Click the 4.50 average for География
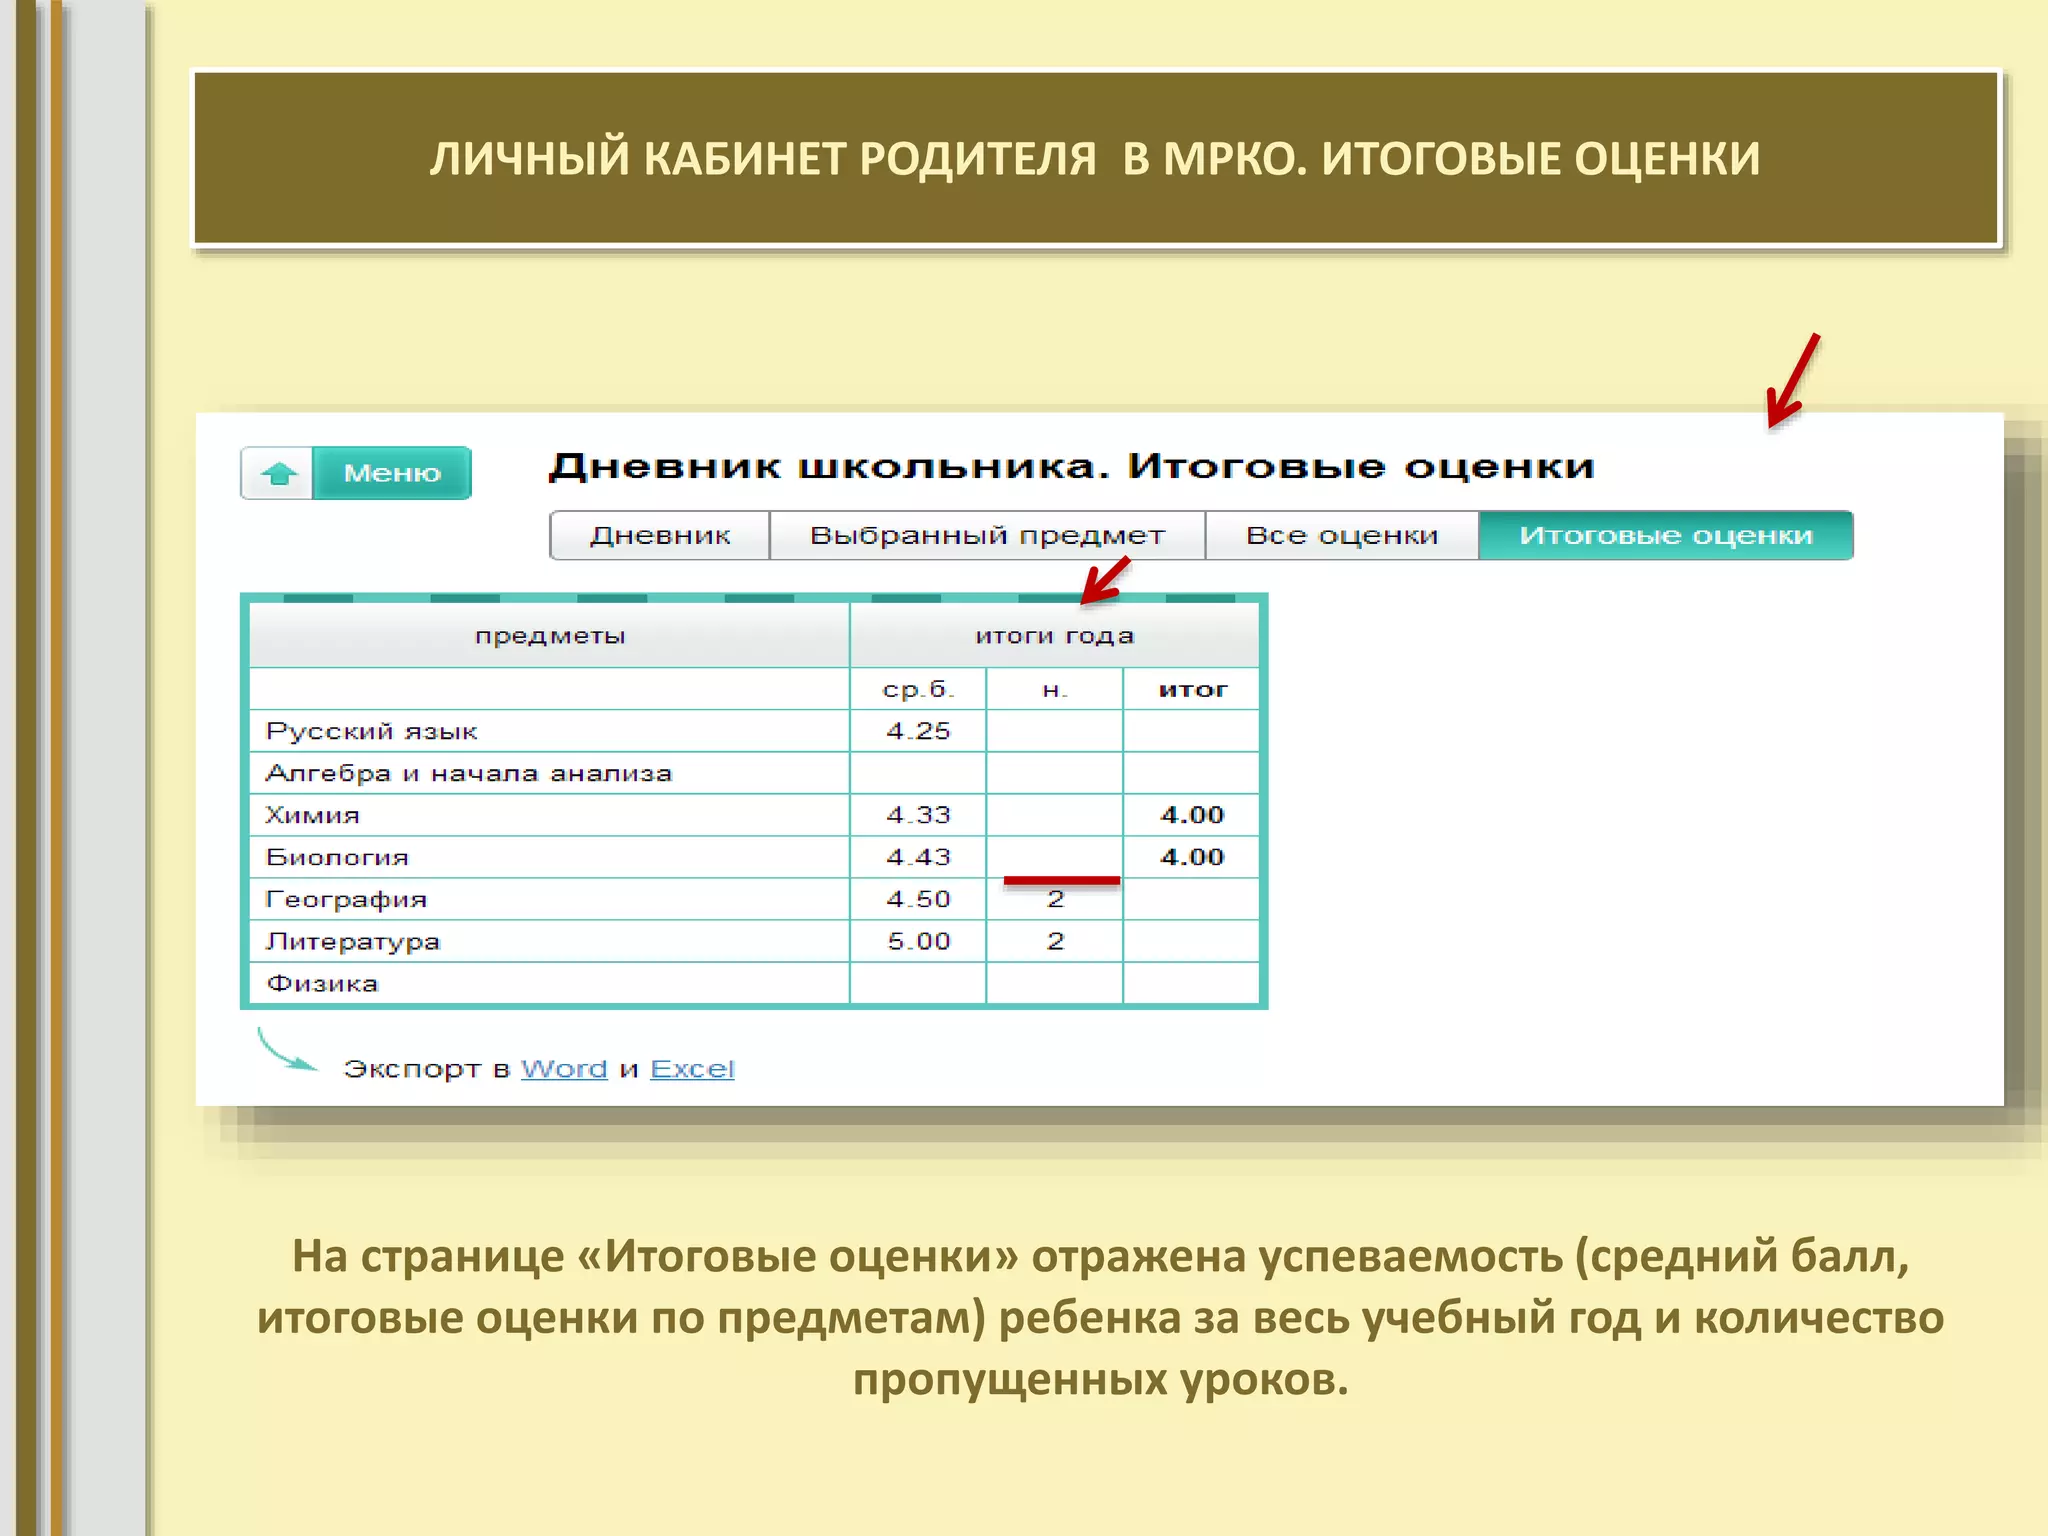 click(918, 899)
